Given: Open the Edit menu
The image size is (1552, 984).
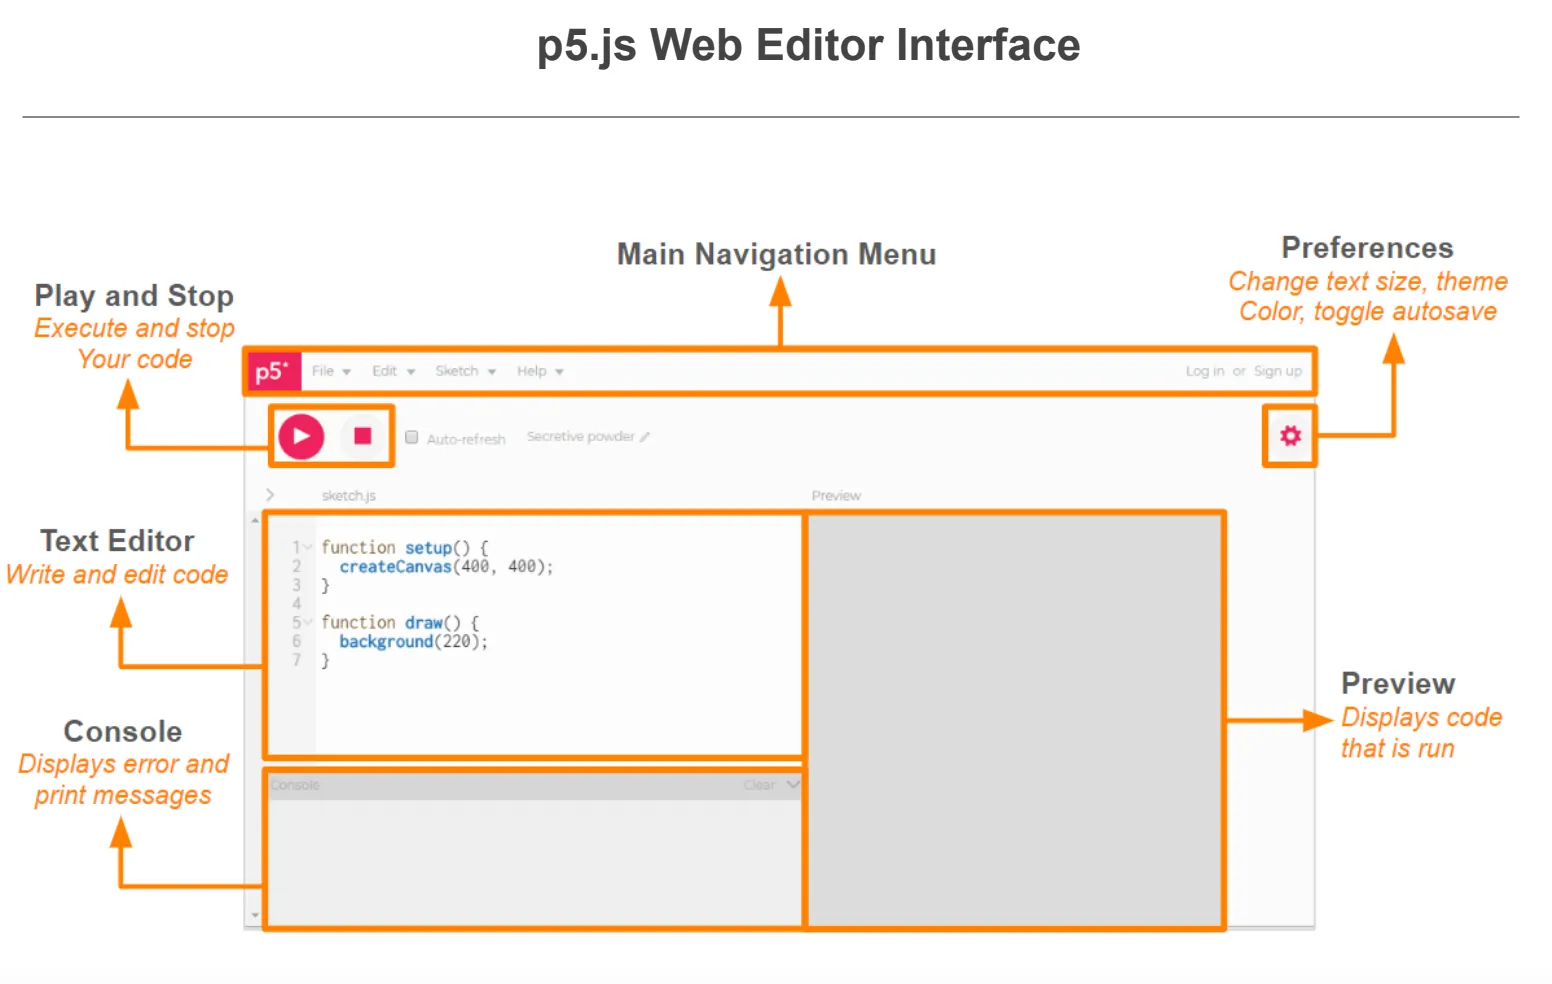Looking at the screenshot, I should [x=393, y=371].
